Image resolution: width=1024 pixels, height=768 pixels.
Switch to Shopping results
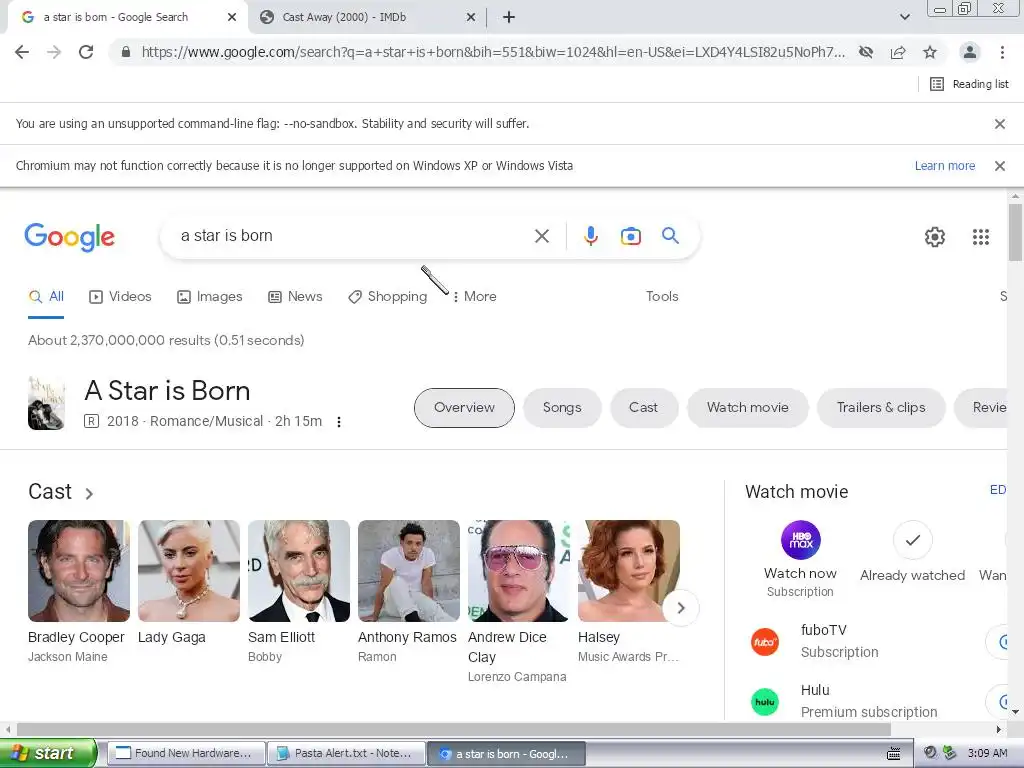(x=387, y=296)
